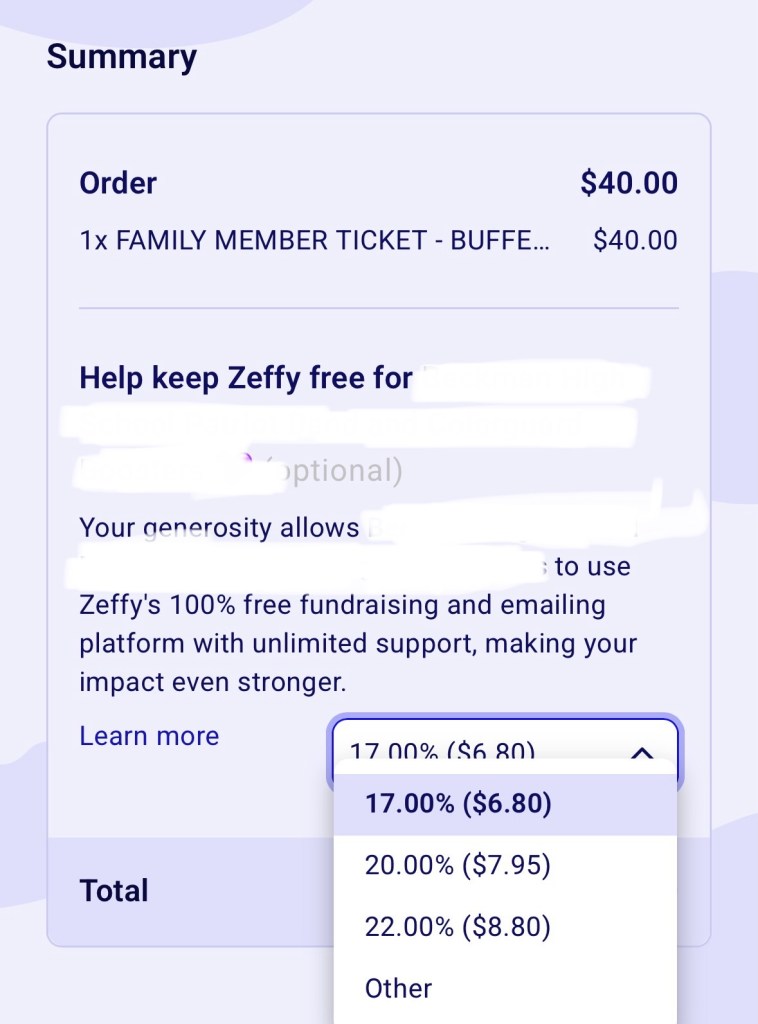Click the Summary heading
758x1024 pixels.
(x=121, y=57)
